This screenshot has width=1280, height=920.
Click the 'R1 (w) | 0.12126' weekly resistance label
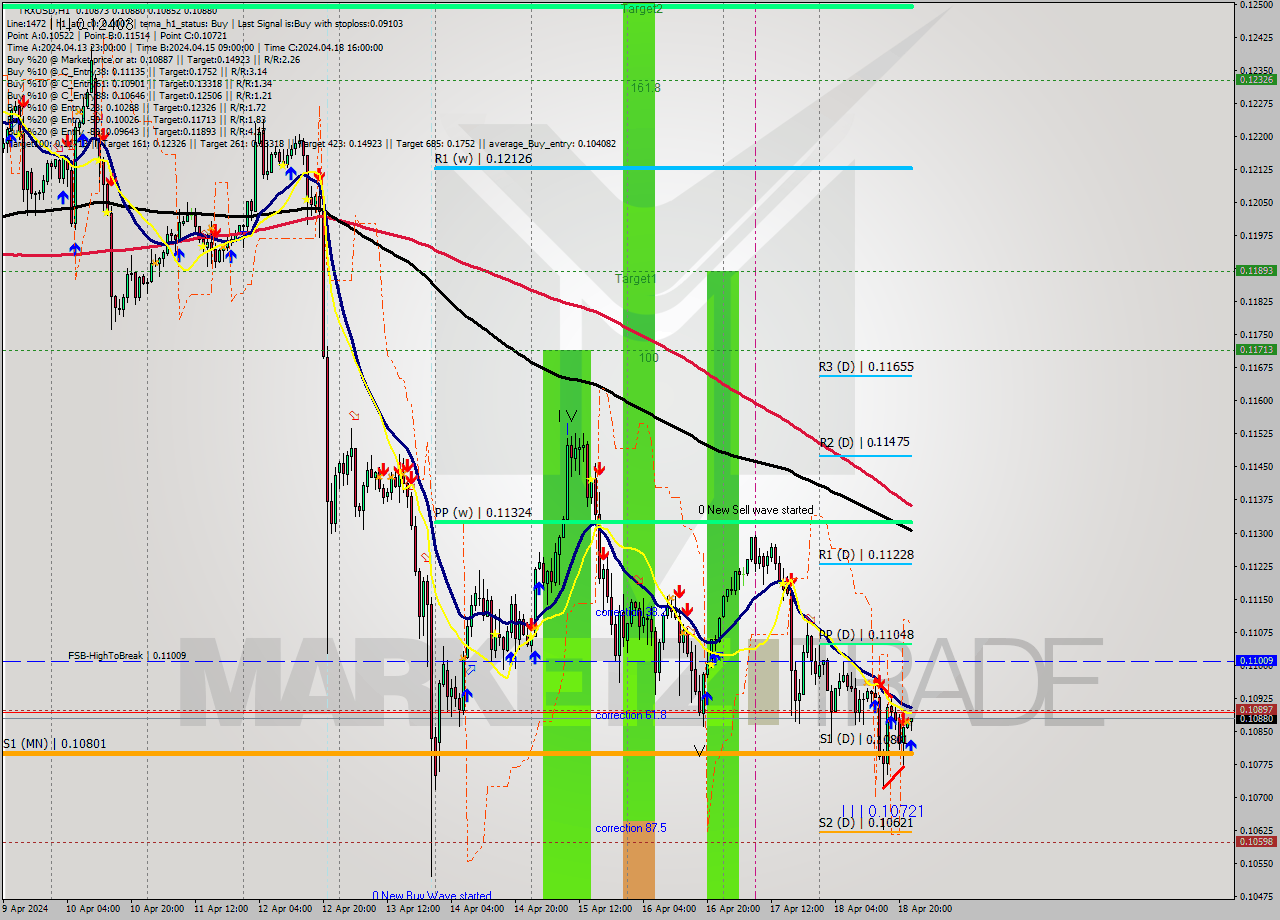point(483,158)
